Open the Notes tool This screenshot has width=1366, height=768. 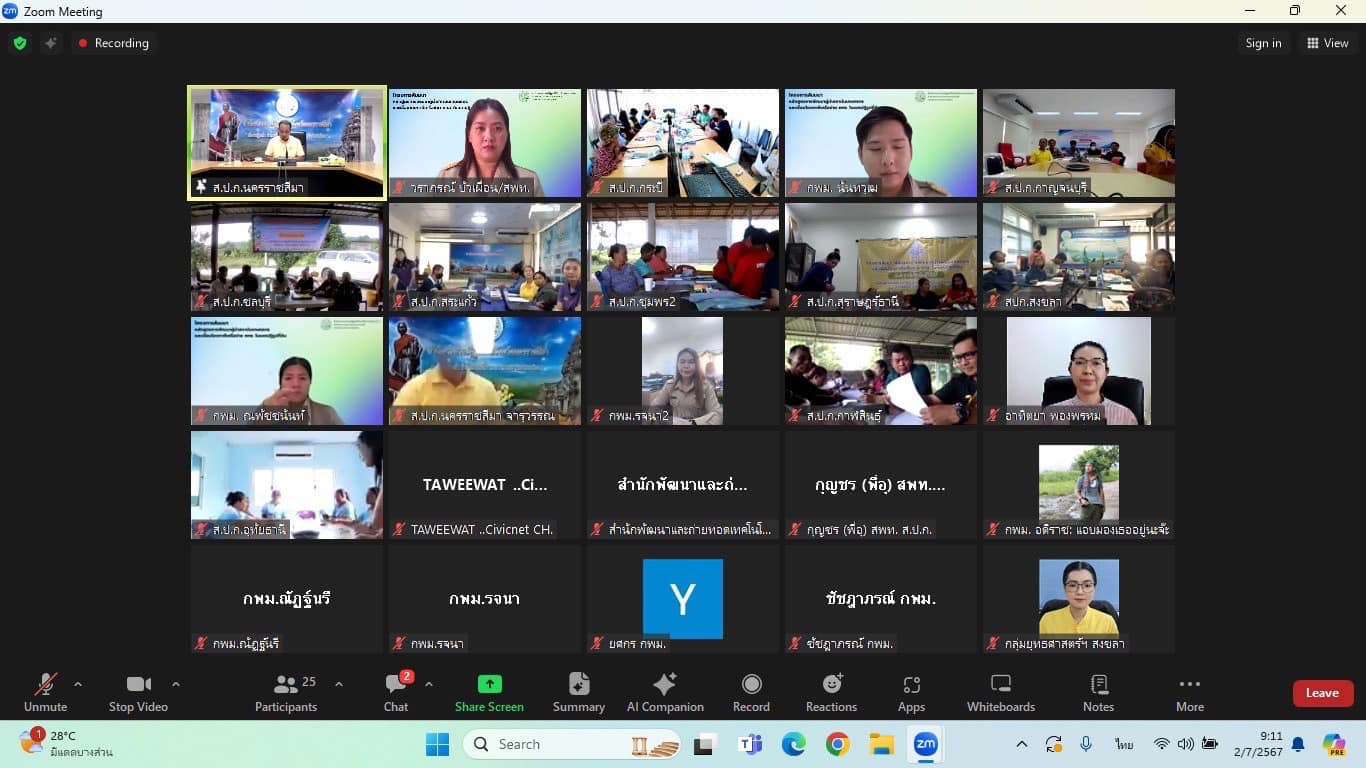pos(1098,693)
